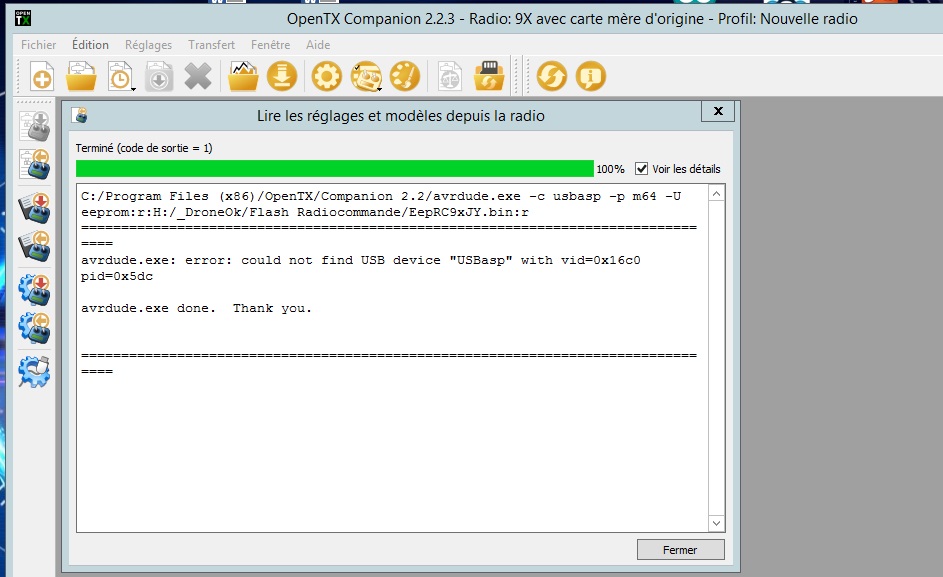Click the avrdude.exe command path line
The width and height of the screenshot is (943, 577).
click(x=381, y=196)
